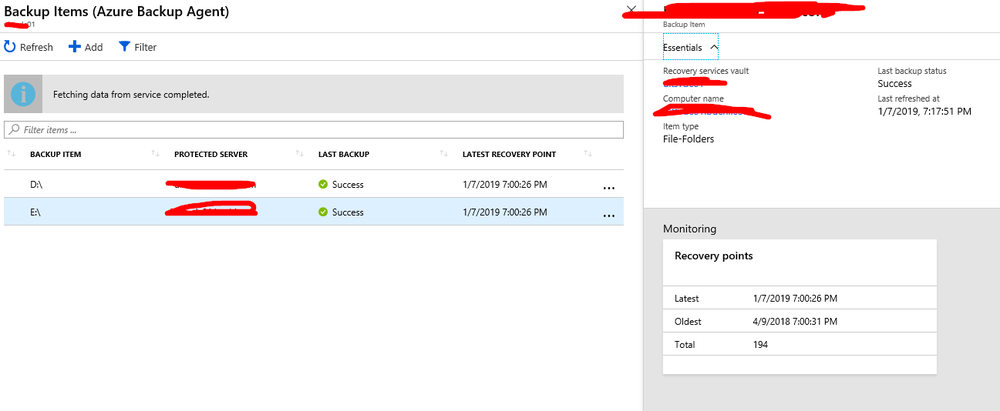Open the Recovery points tile
1000x411 pixels.
pos(799,257)
